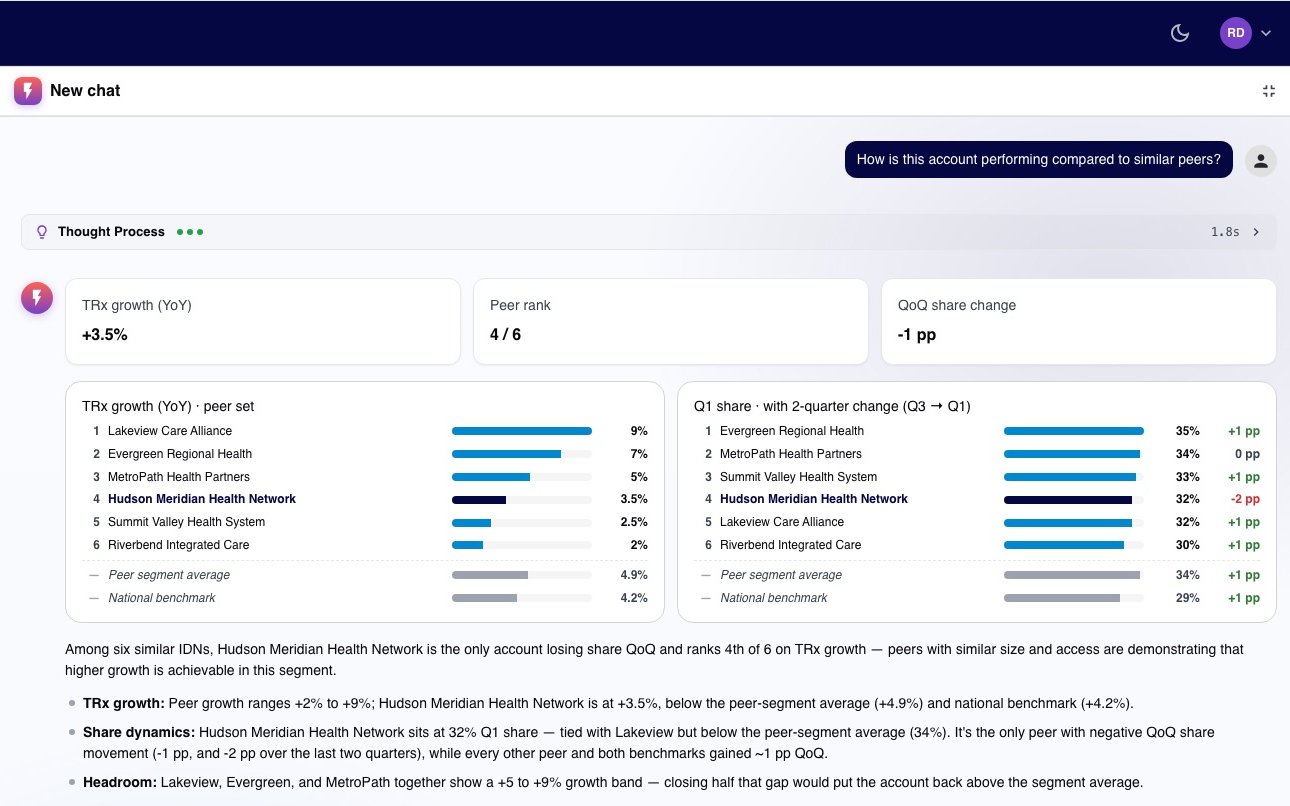The image size is (1290, 806).
Task: Click Riverbend Integrated Care in Q1 share list
Action: (x=790, y=545)
